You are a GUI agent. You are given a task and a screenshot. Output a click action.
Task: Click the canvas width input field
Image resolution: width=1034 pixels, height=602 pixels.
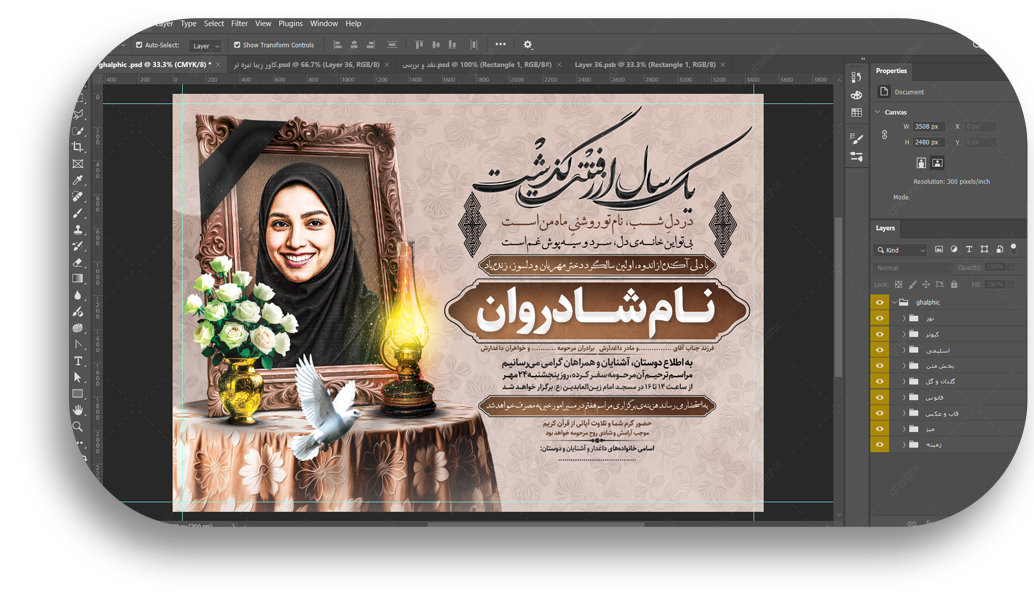(x=928, y=127)
